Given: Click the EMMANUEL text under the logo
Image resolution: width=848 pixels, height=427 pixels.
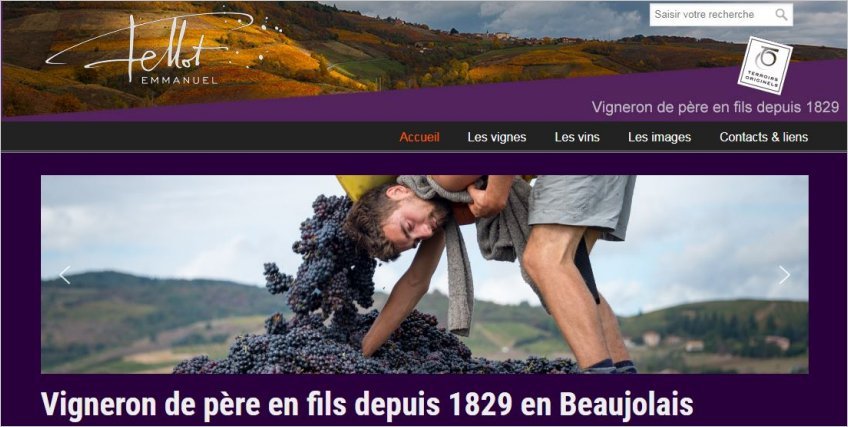Looking at the screenshot, I should (x=179, y=81).
